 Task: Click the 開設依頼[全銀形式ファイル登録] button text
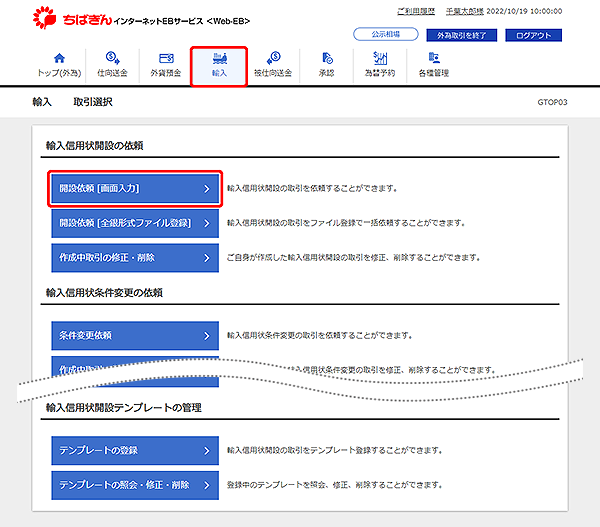tap(125, 223)
